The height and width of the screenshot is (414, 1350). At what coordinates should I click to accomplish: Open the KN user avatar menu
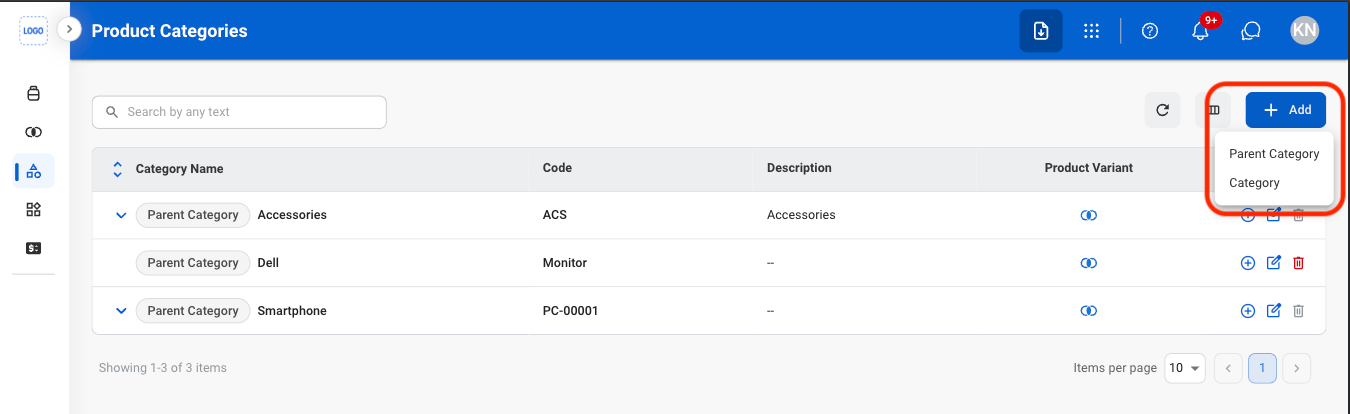1305,31
